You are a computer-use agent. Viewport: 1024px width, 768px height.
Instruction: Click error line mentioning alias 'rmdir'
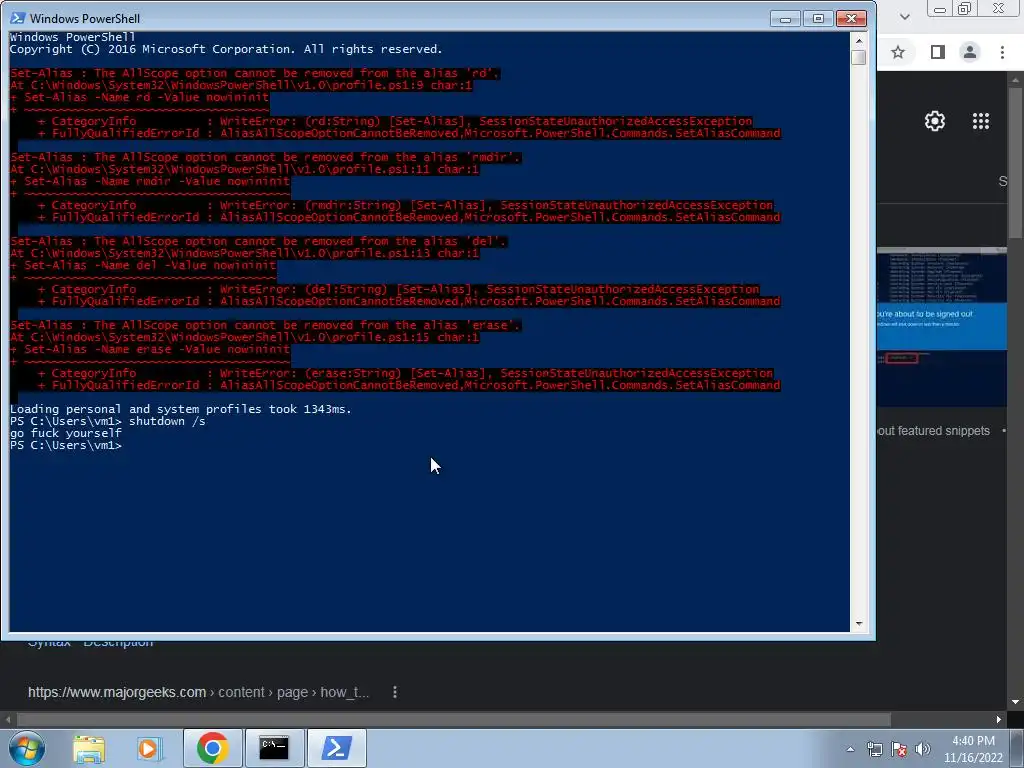[266, 157]
